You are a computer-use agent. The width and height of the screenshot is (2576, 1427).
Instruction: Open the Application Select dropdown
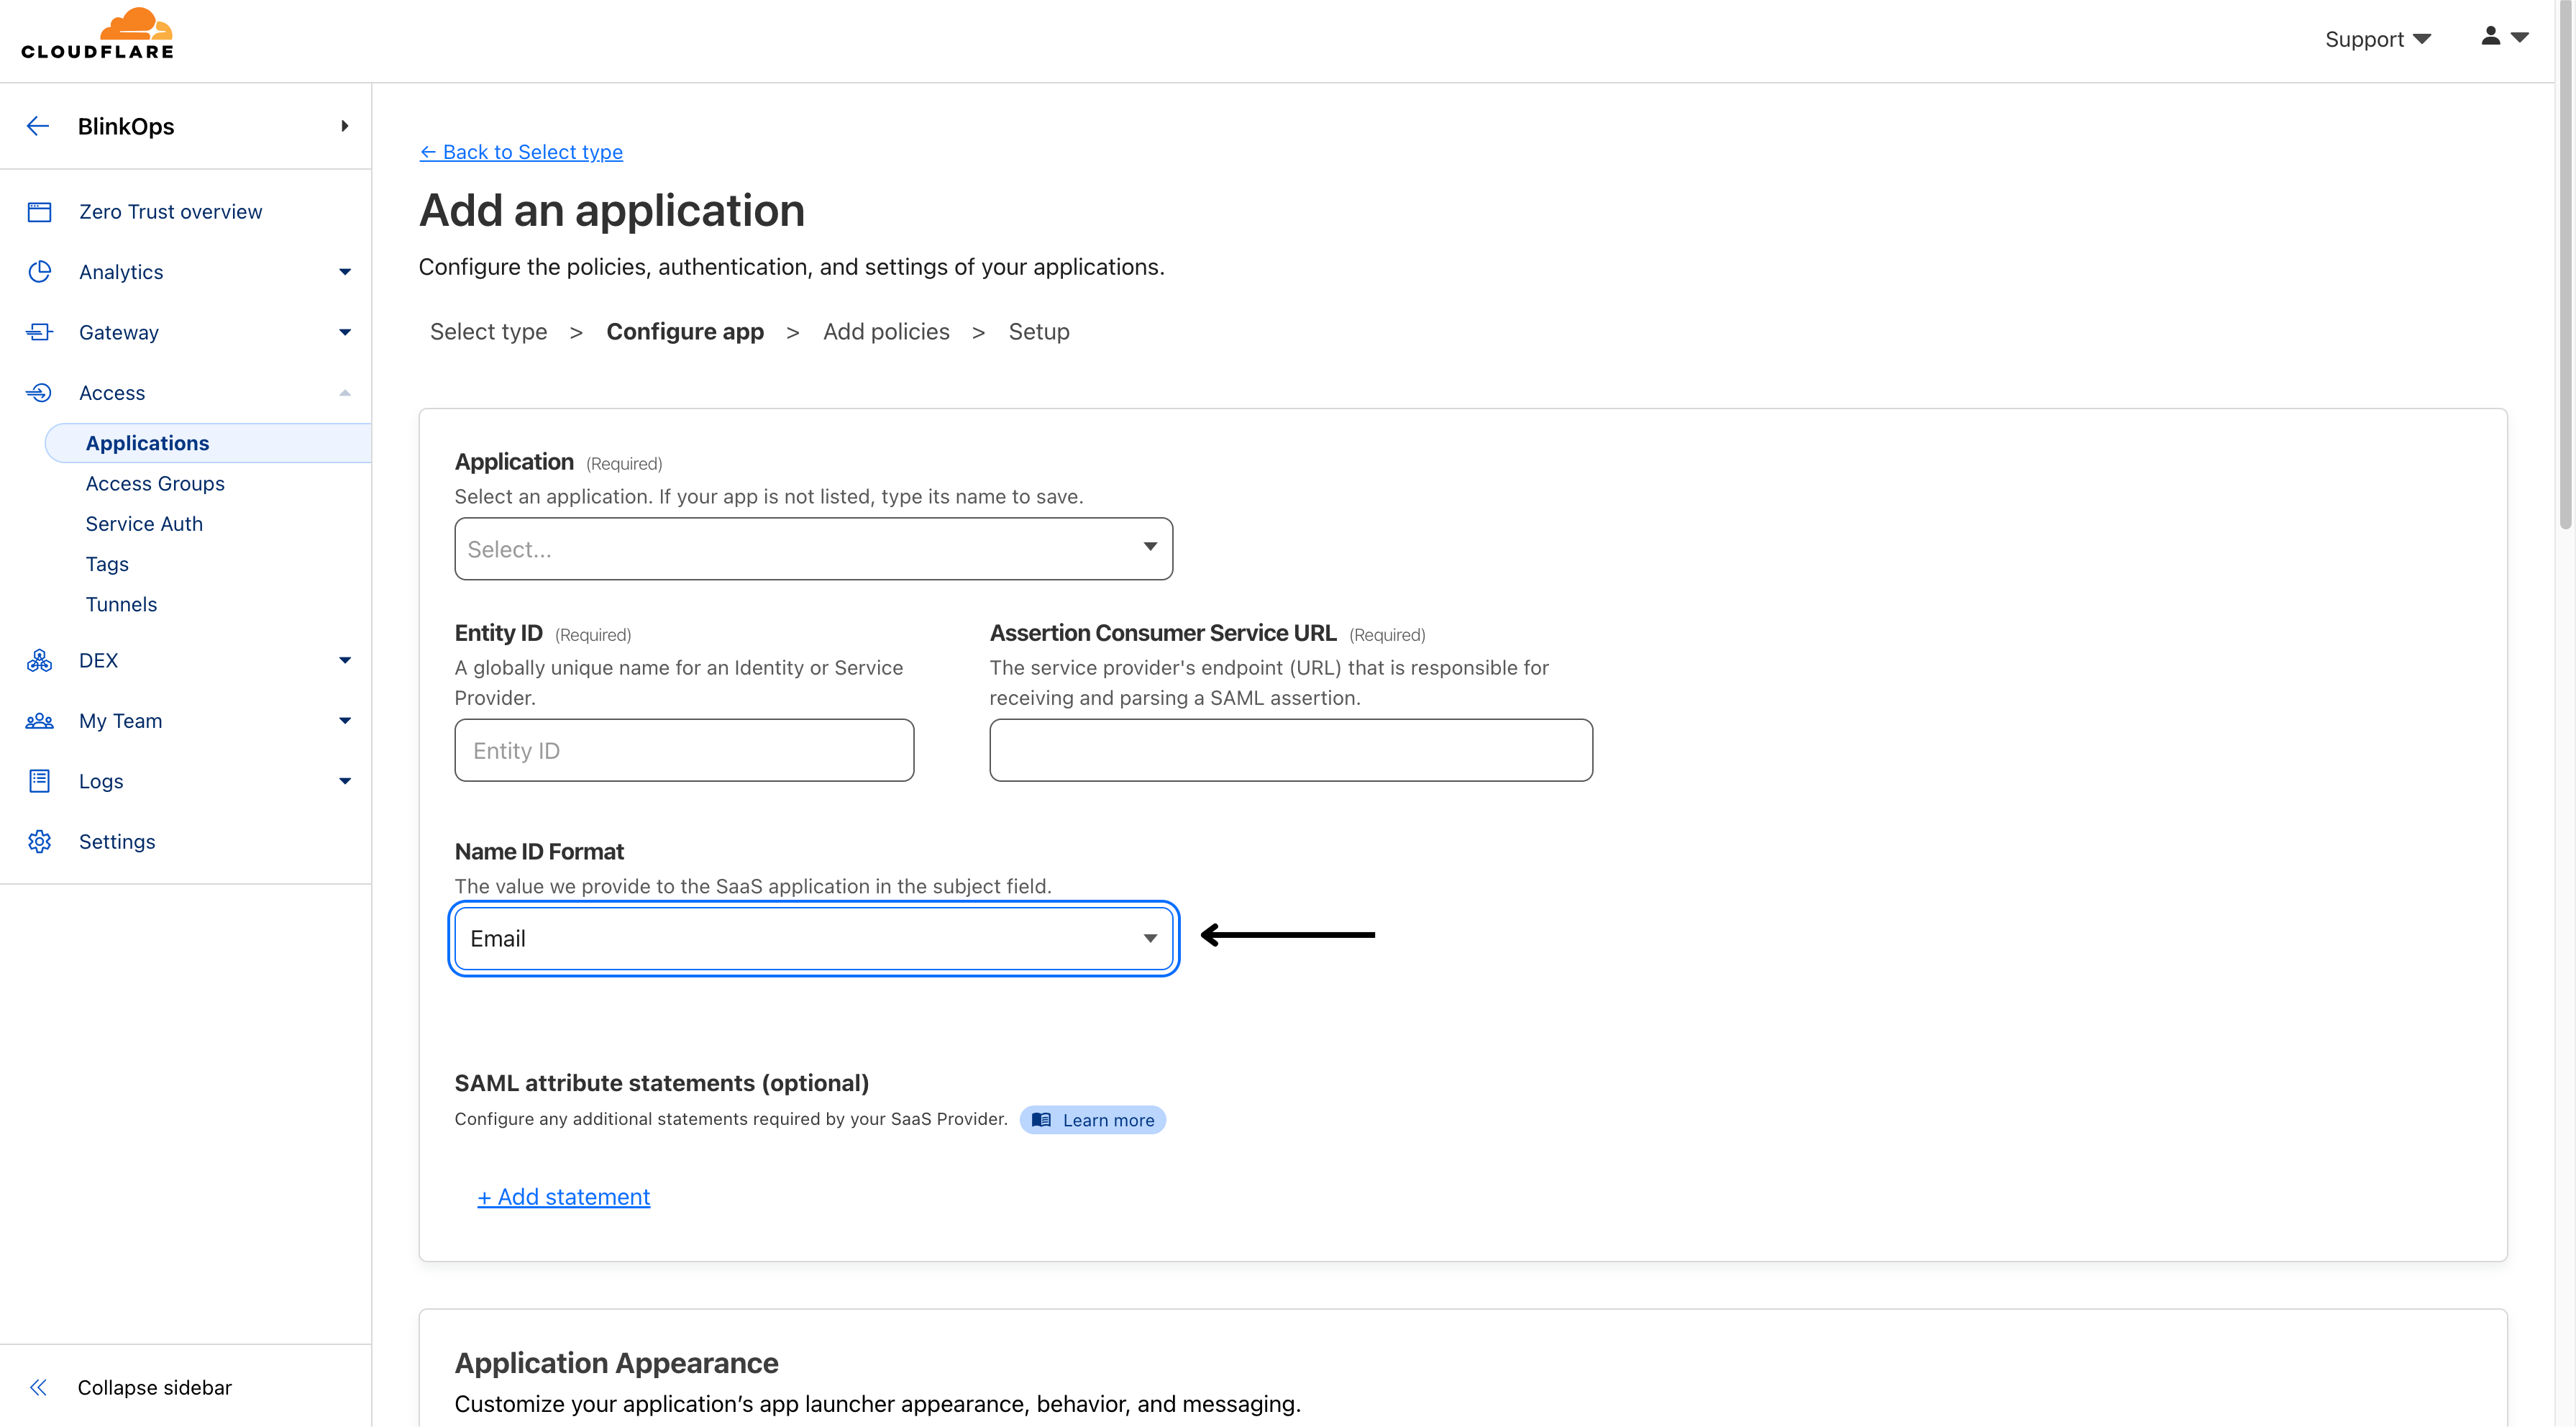tap(813, 548)
